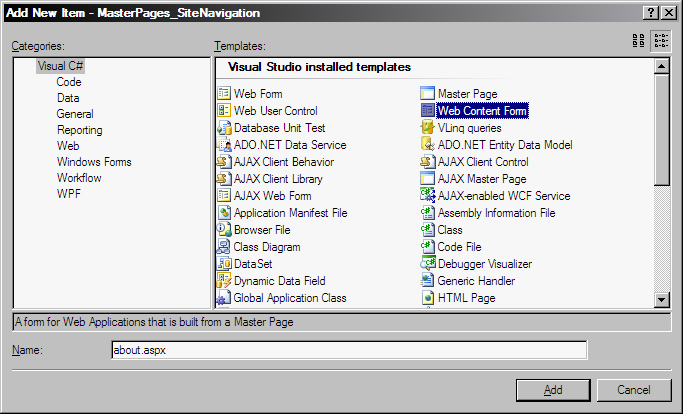Select the Web User Control label
Image resolution: width=683 pixels, height=414 pixels.
click(276, 111)
